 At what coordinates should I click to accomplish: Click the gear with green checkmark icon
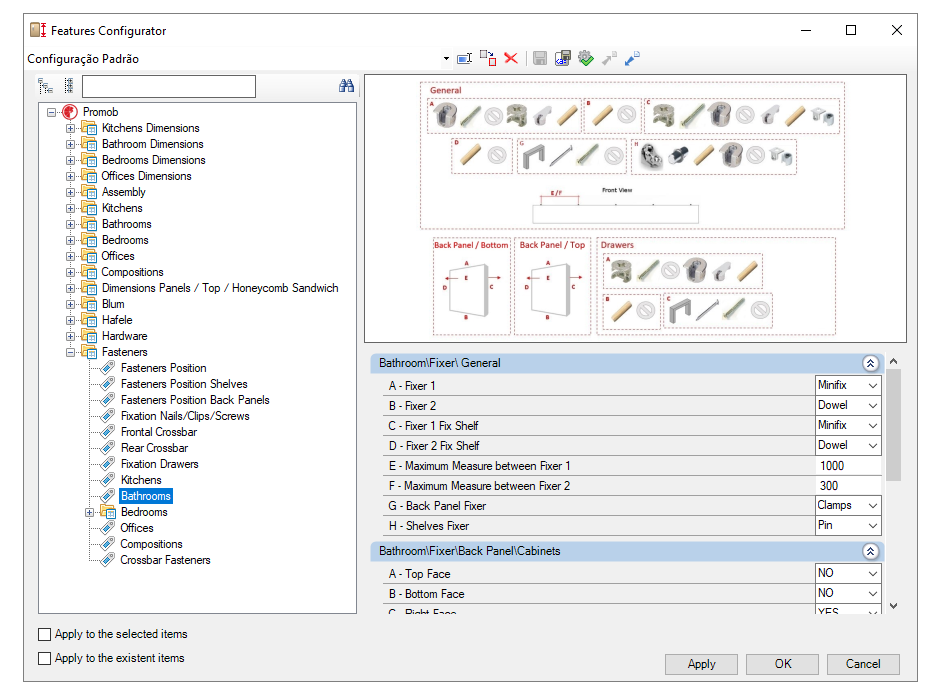pos(586,58)
